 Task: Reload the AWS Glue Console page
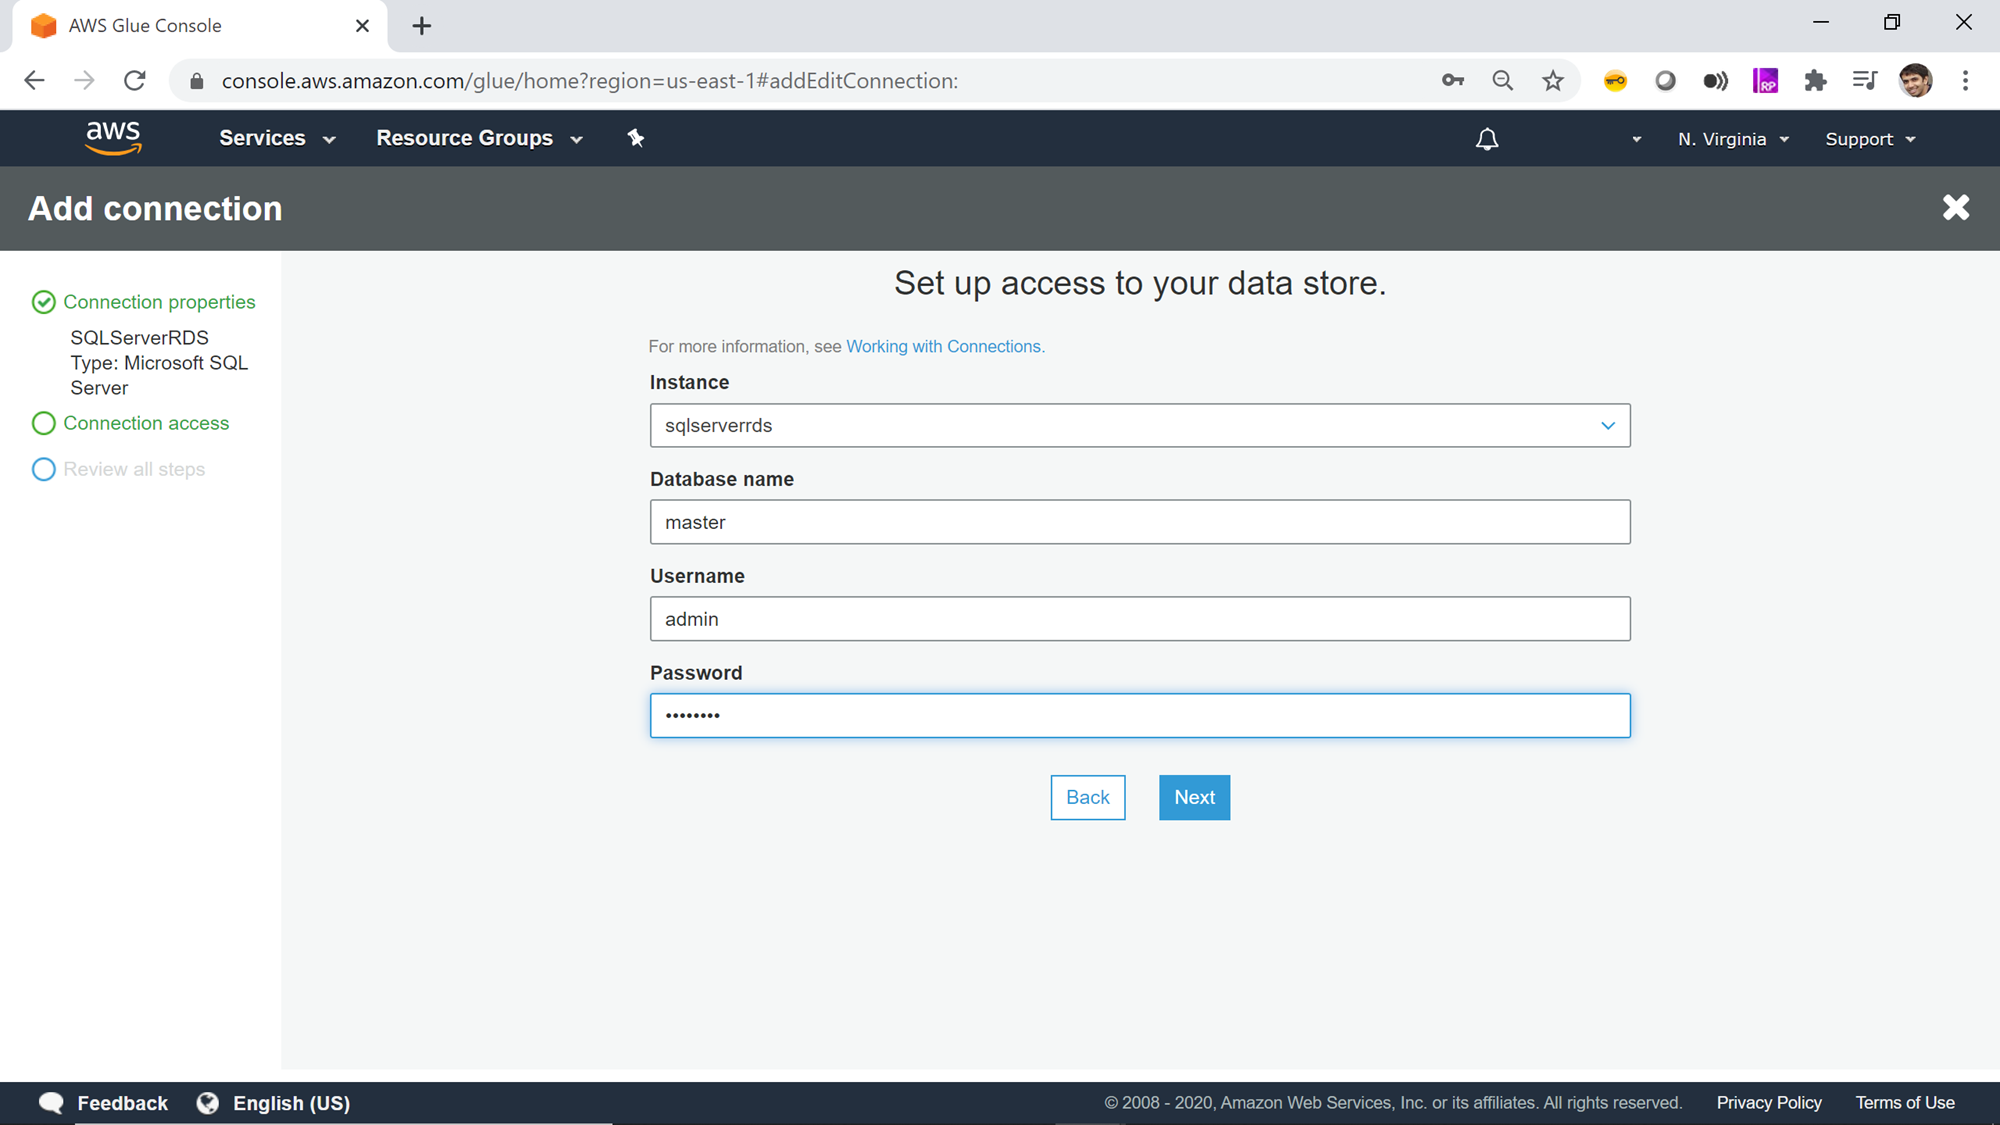(x=135, y=81)
